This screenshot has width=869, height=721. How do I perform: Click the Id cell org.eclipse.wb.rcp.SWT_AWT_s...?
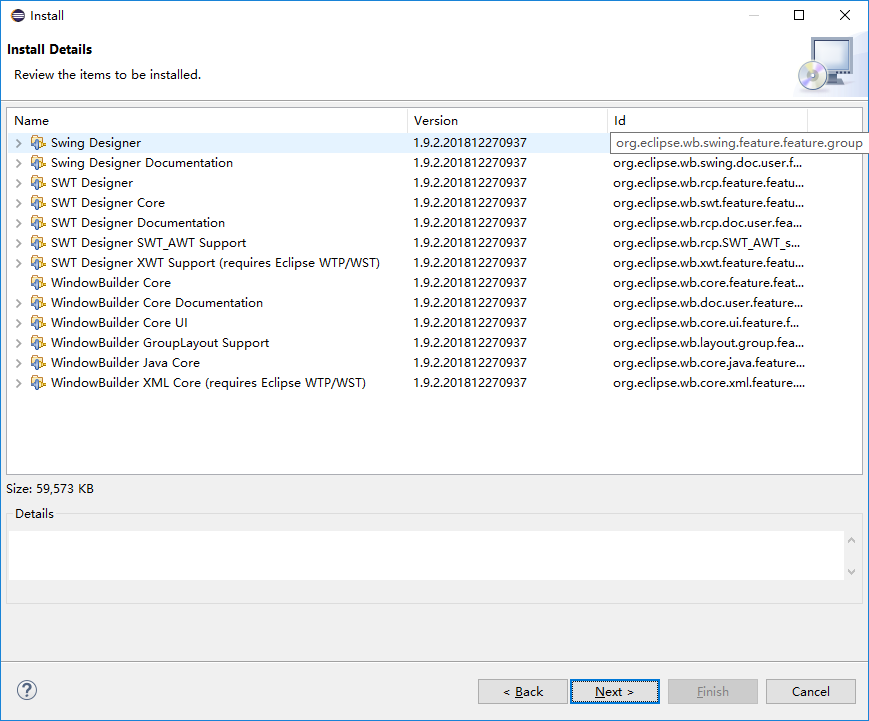pyautogui.click(x=707, y=243)
